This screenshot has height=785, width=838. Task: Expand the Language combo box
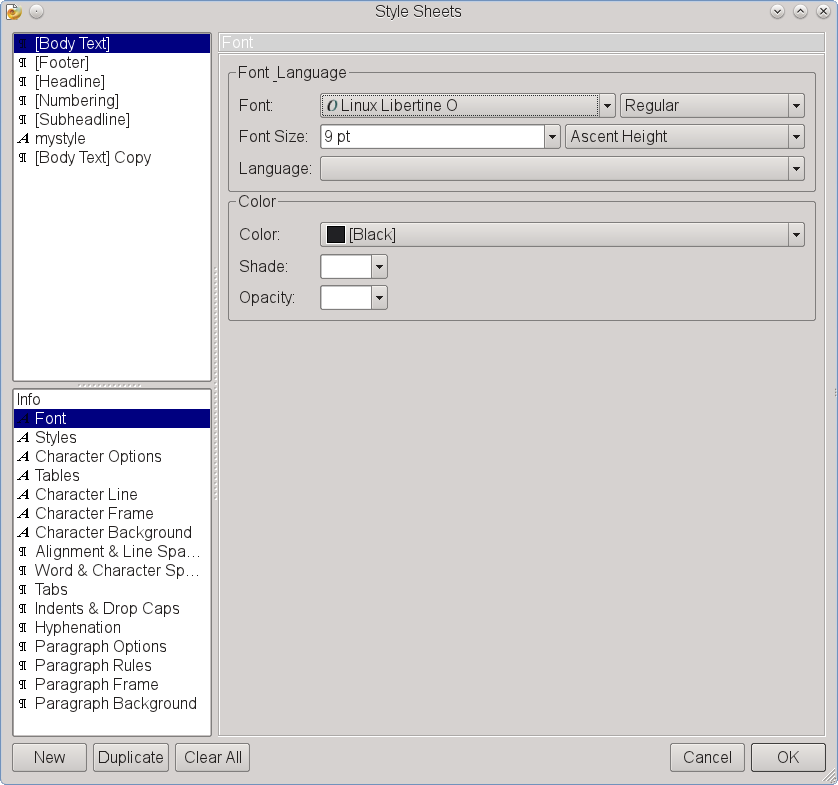click(796, 169)
